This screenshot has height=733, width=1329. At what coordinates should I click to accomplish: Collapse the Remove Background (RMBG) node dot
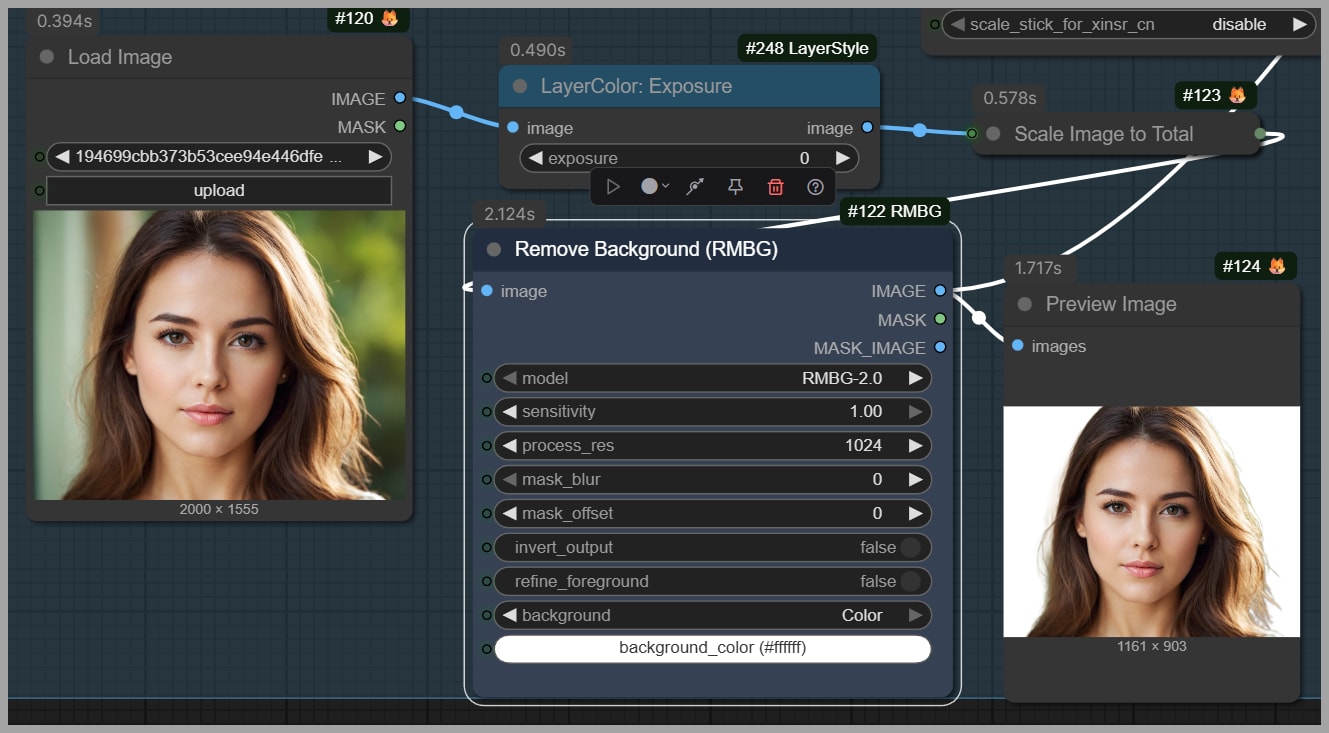click(x=493, y=249)
